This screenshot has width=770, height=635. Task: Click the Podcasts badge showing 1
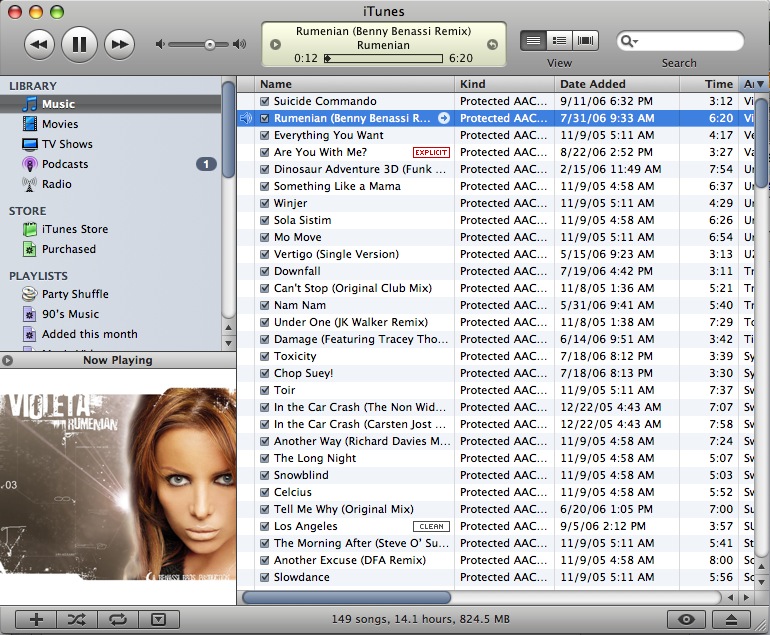point(206,164)
